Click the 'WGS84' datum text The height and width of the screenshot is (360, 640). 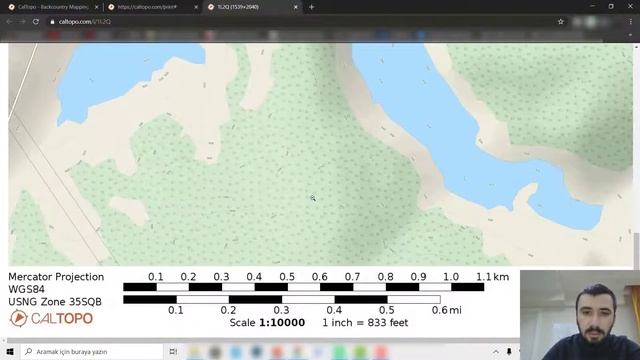(x=27, y=289)
